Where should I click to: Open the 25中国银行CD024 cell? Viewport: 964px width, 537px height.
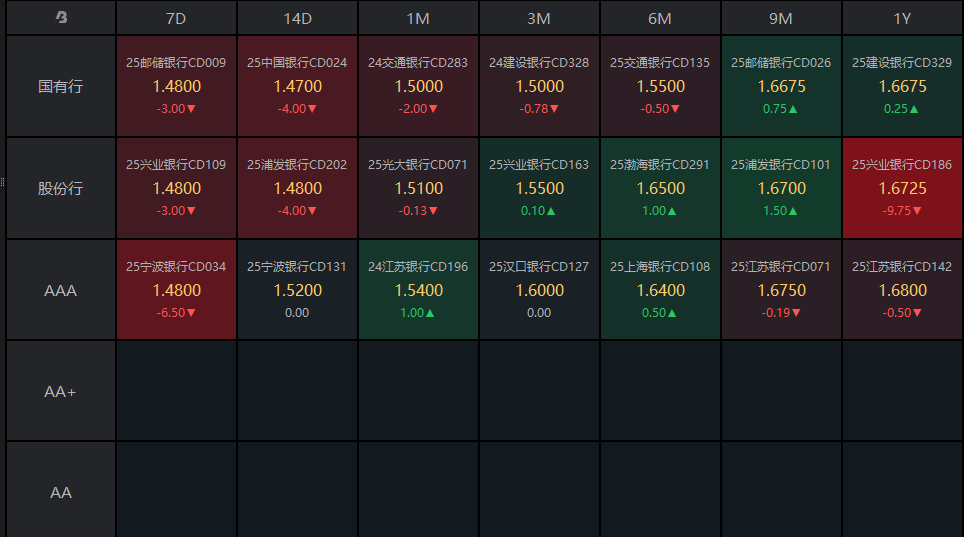click(x=297, y=86)
